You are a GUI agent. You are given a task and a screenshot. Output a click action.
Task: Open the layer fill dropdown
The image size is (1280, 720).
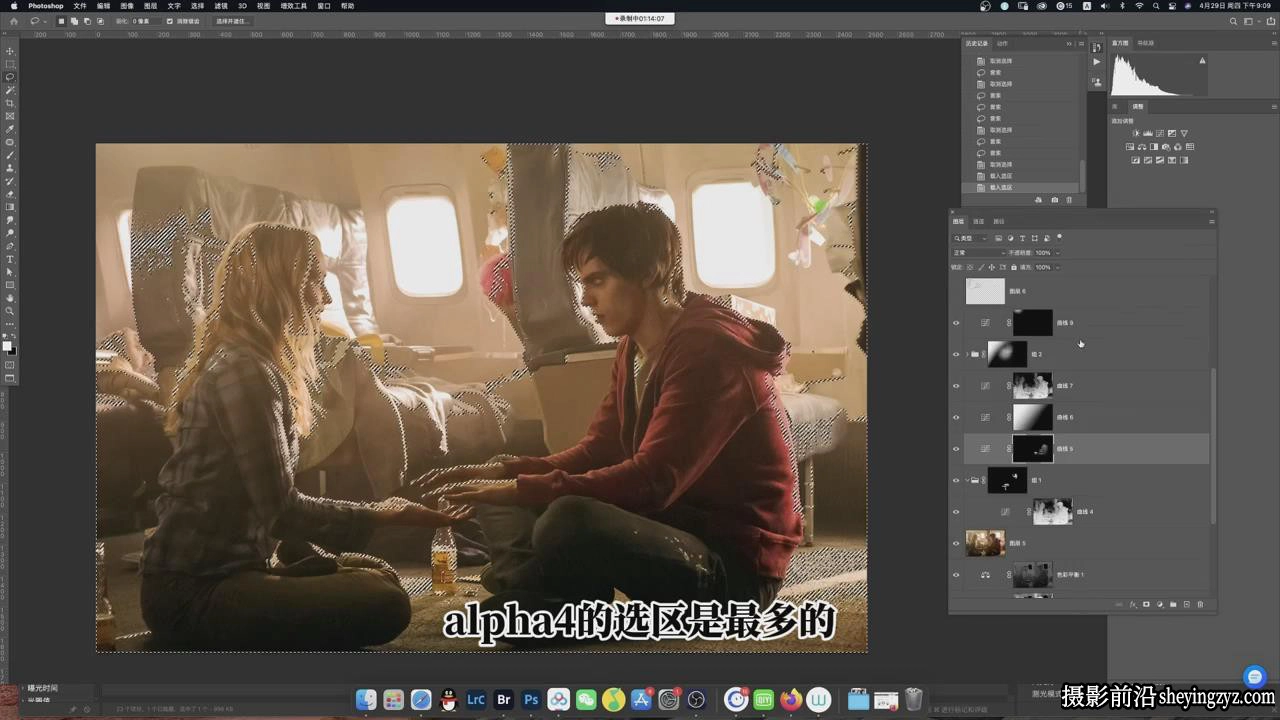click(1057, 267)
